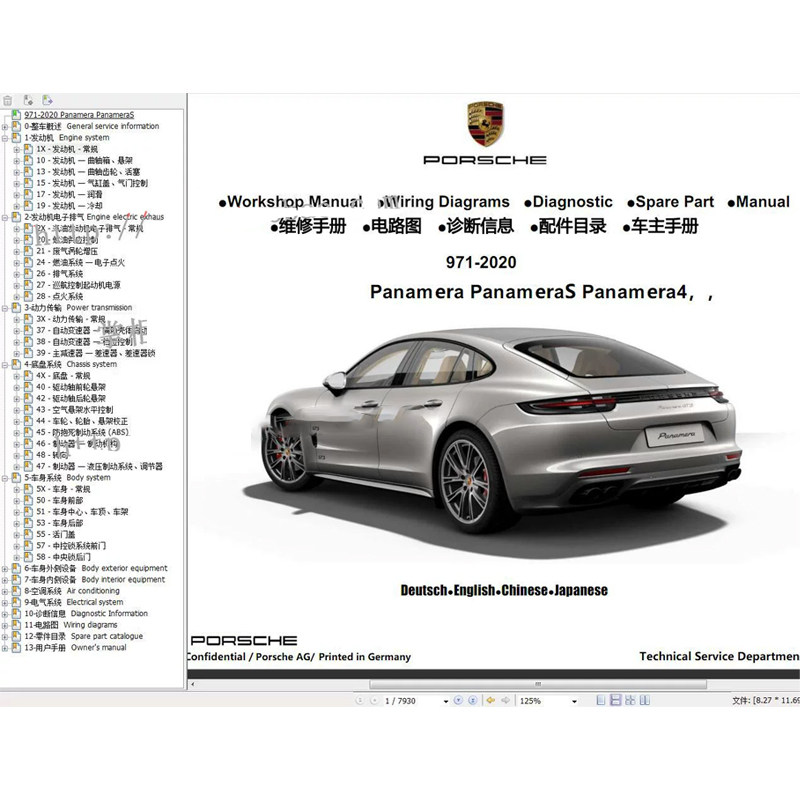This screenshot has width=800, height=800.
Task: Open bookmark 47 - 制动器 — 液压制动系统
Action: coord(99,466)
